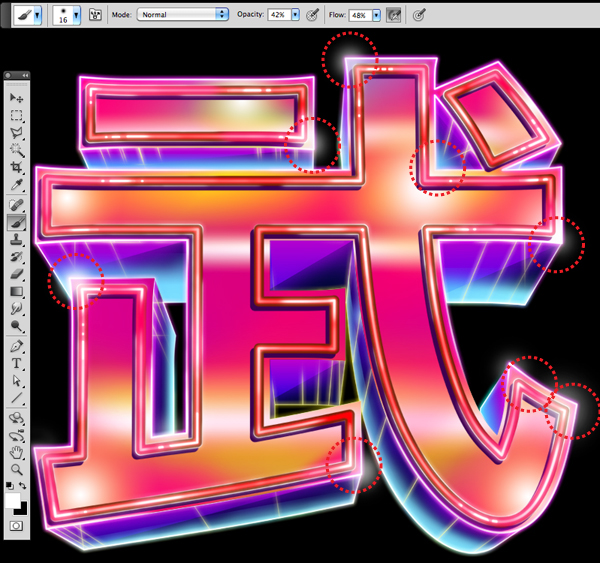This screenshot has width=600, height=563.
Task: Close the toolbox panel
Action: click(8, 75)
